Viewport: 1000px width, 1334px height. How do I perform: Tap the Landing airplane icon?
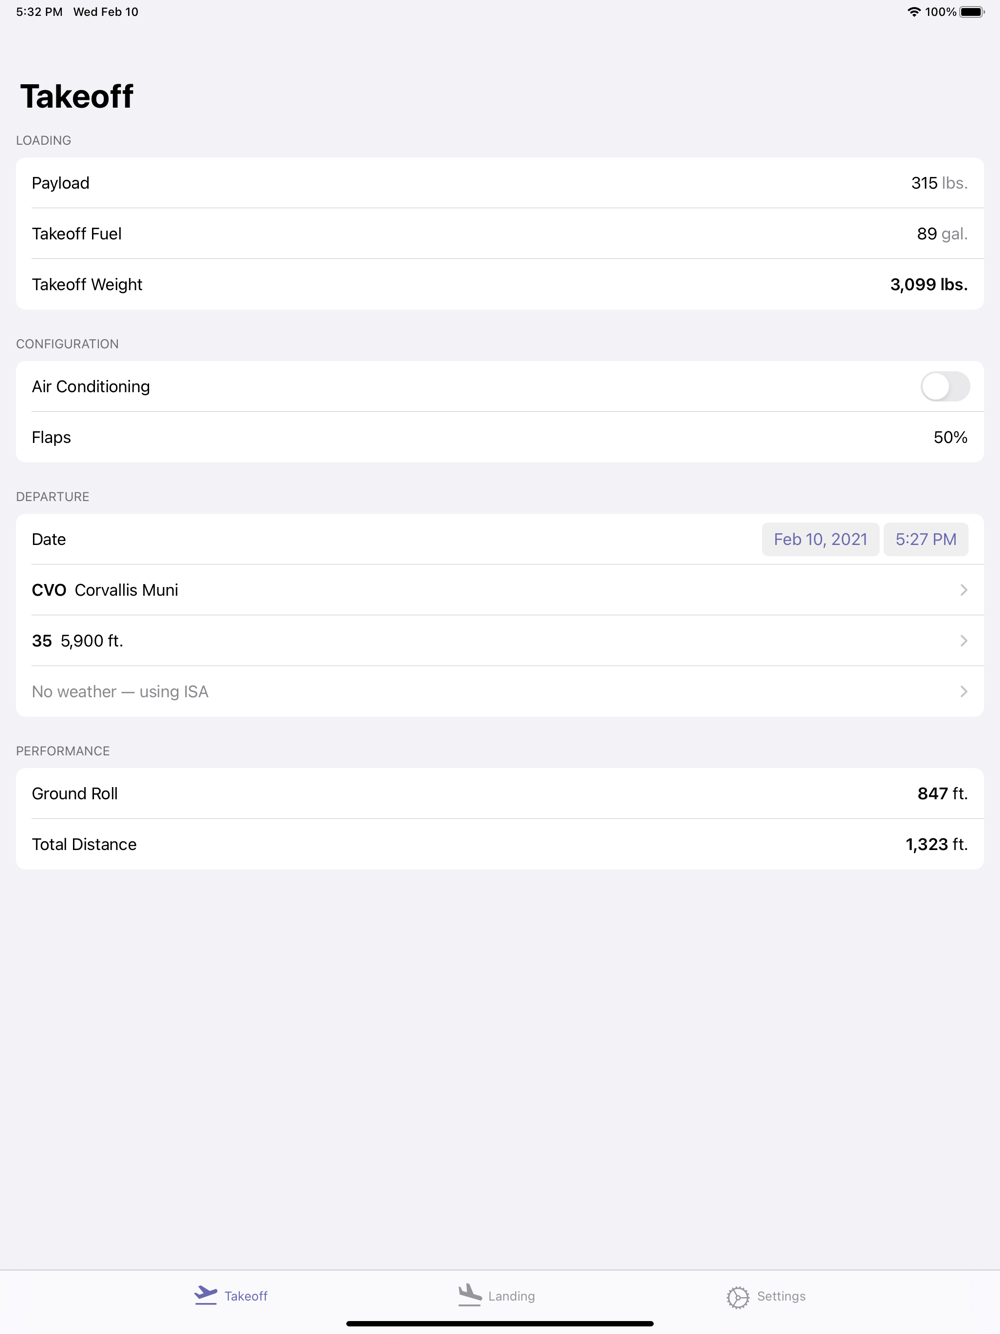click(470, 1295)
